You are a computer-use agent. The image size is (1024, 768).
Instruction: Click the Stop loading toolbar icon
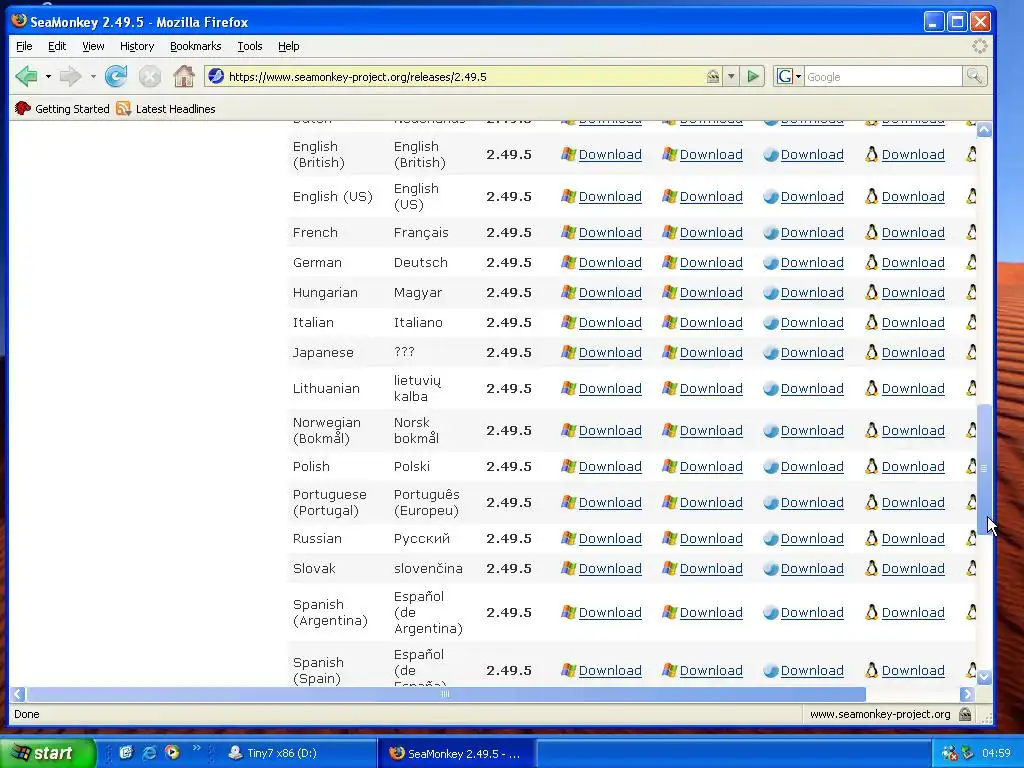tap(150, 76)
